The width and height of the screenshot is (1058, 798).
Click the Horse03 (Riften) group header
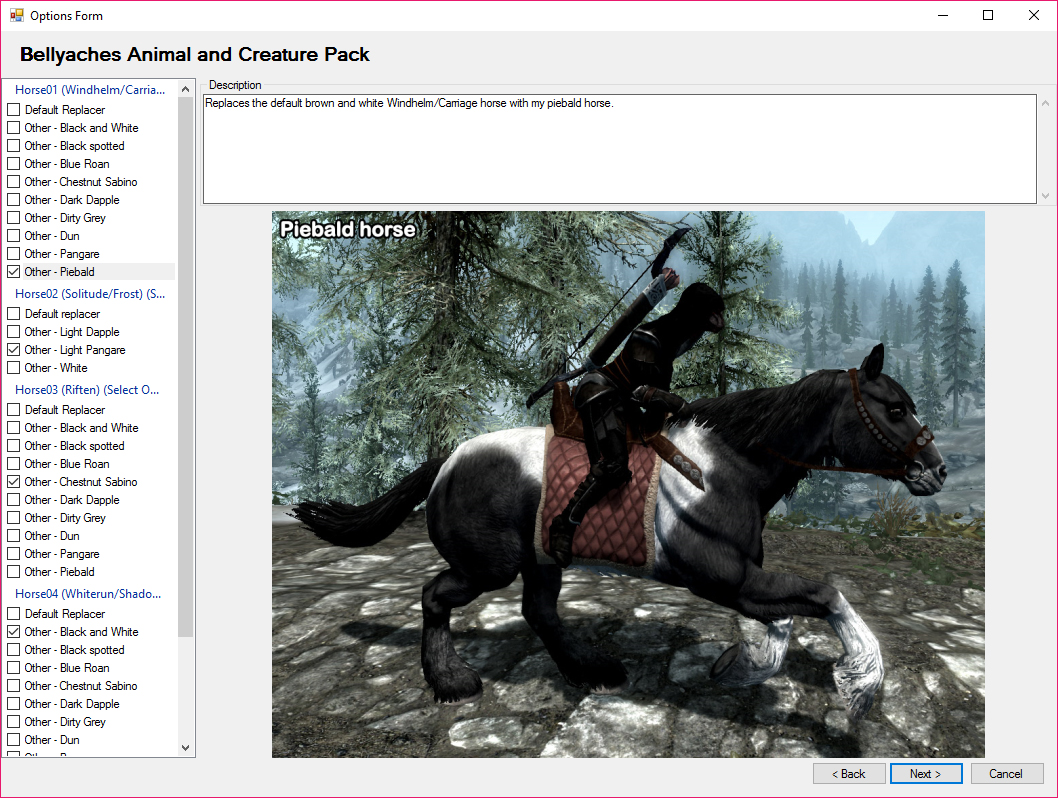point(87,390)
